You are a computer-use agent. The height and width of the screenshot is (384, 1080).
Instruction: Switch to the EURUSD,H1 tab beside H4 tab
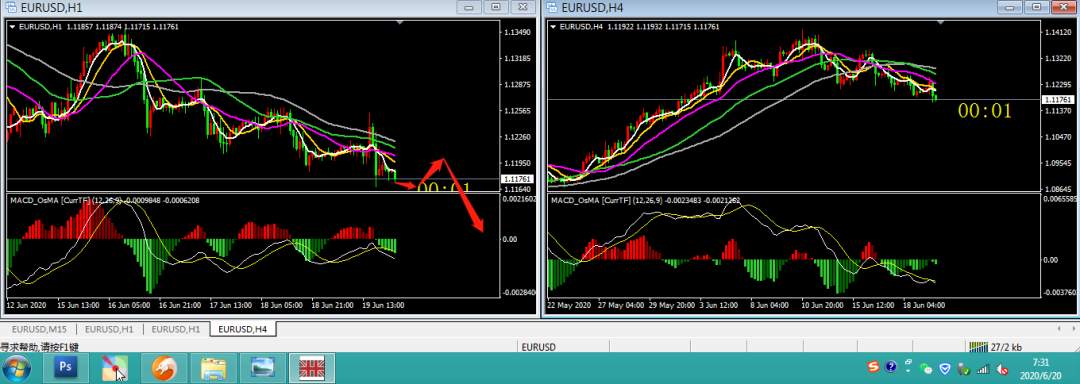coord(177,329)
